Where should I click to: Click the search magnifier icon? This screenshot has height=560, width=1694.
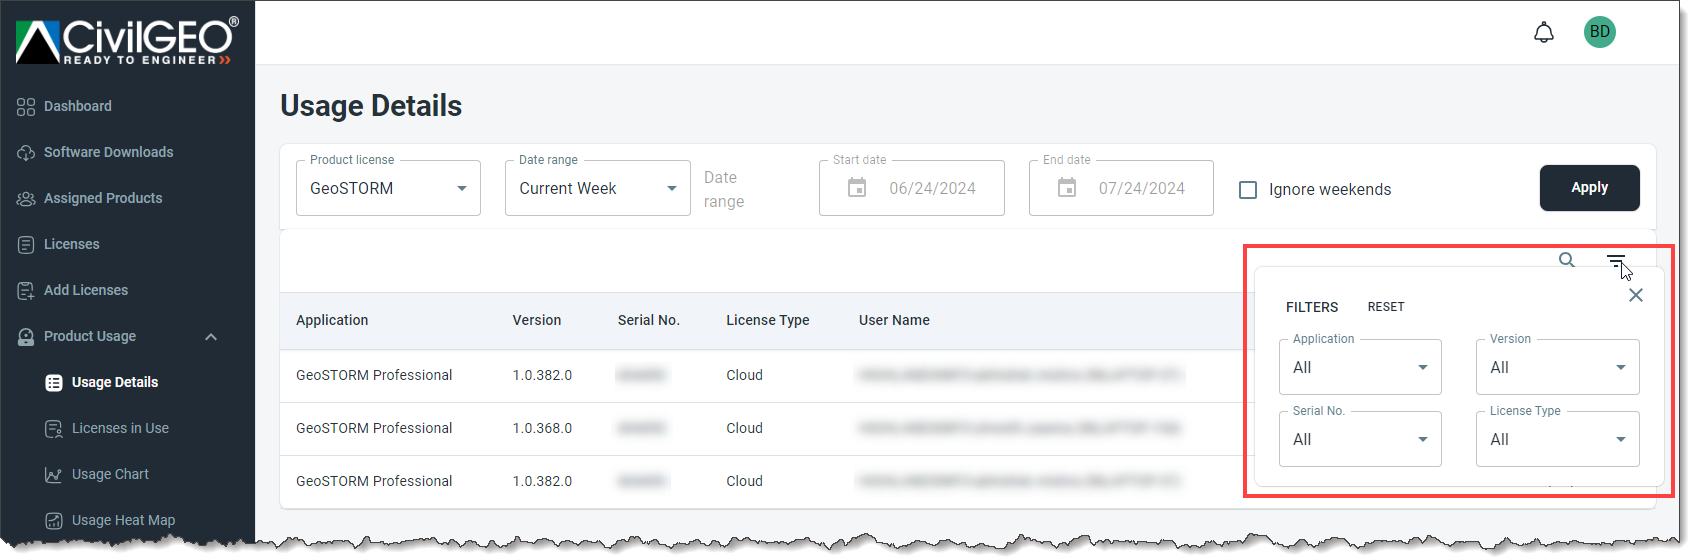pyautogui.click(x=1567, y=260)
